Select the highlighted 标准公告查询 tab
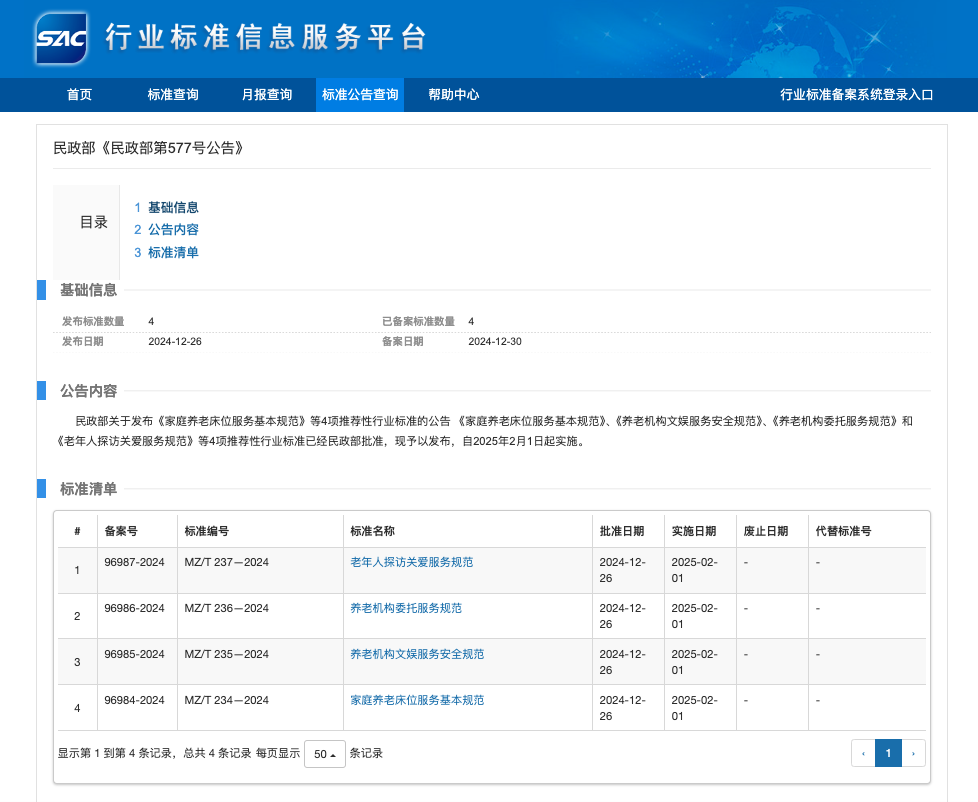The width and height of the screenshot is (978, 802). tap(360, 95)
